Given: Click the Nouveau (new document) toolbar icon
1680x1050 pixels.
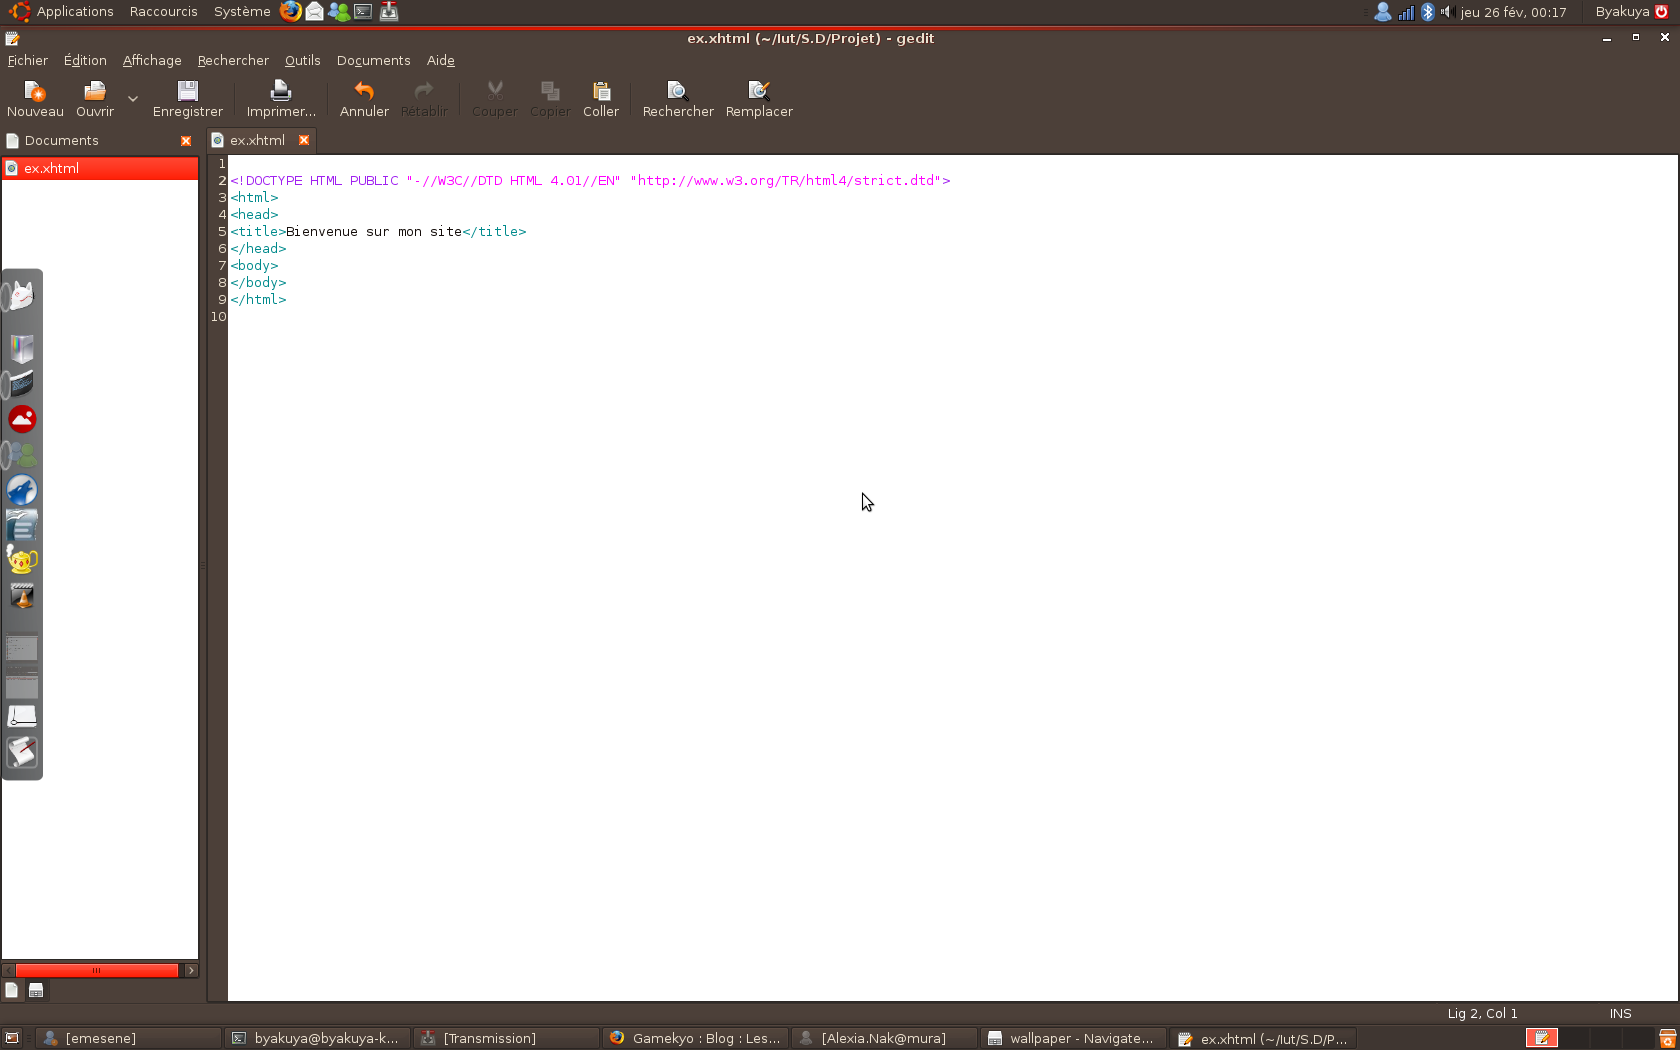Looking at the screenshot, I should point(35,91).
